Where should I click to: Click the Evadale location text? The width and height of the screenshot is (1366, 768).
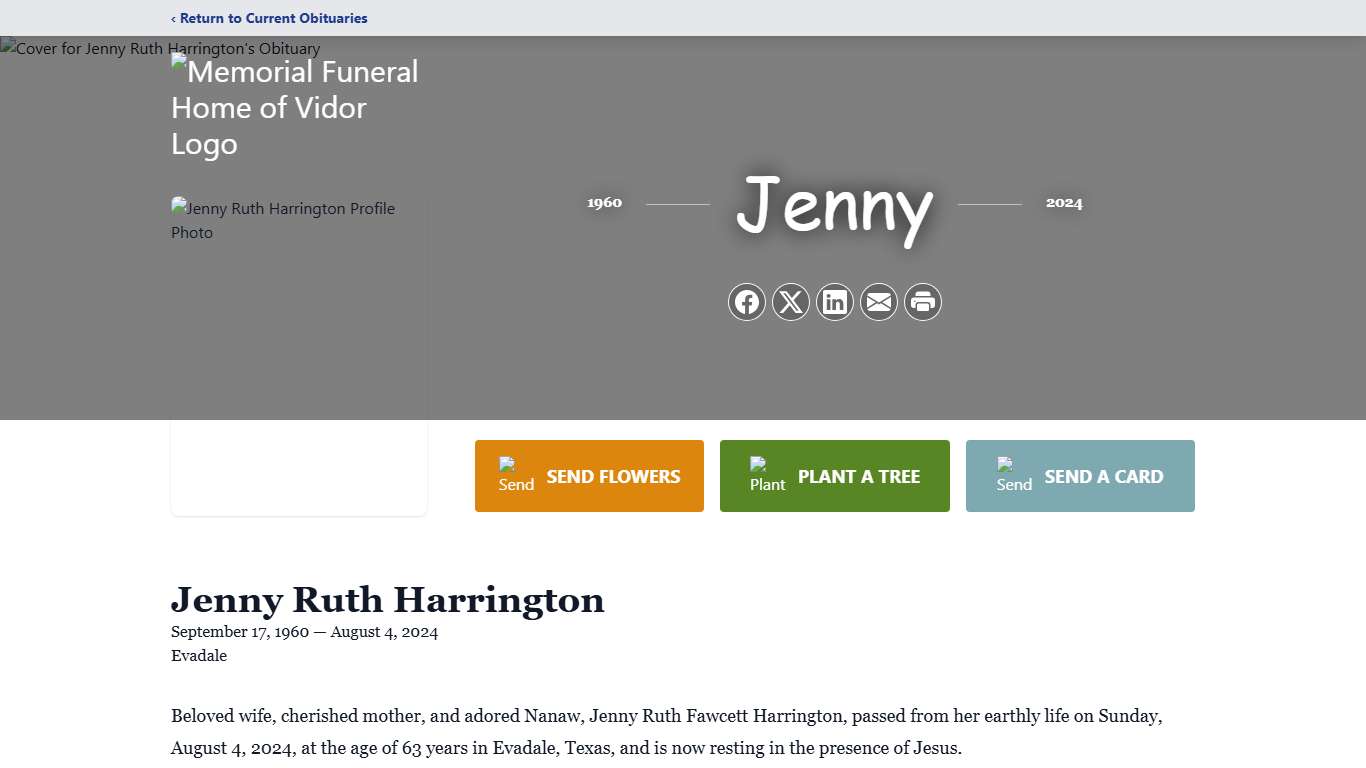[x=198, y=656]
